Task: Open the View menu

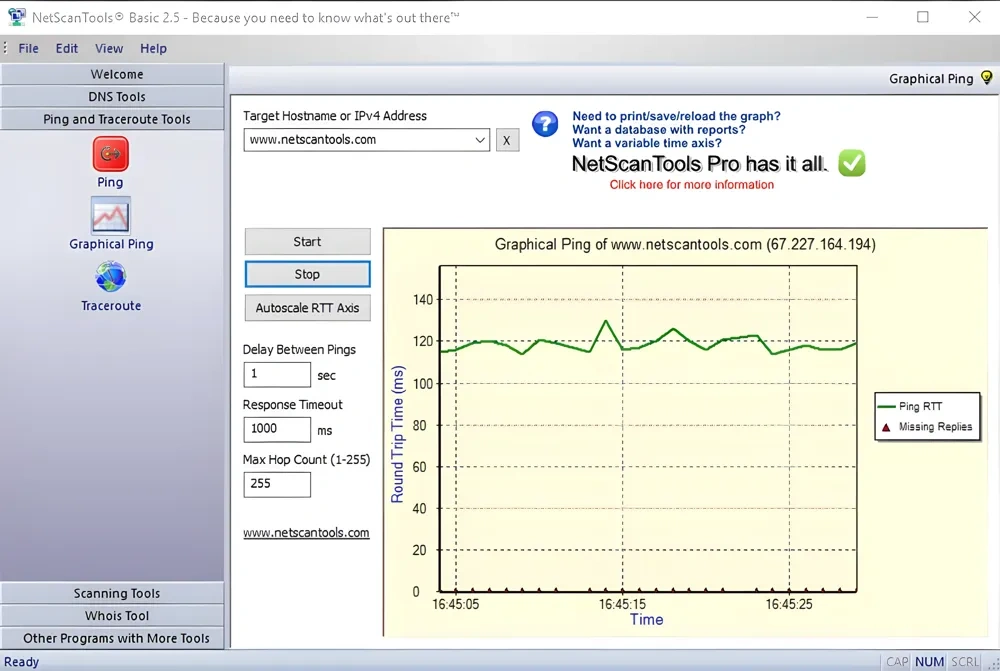Action: [109, 48]
